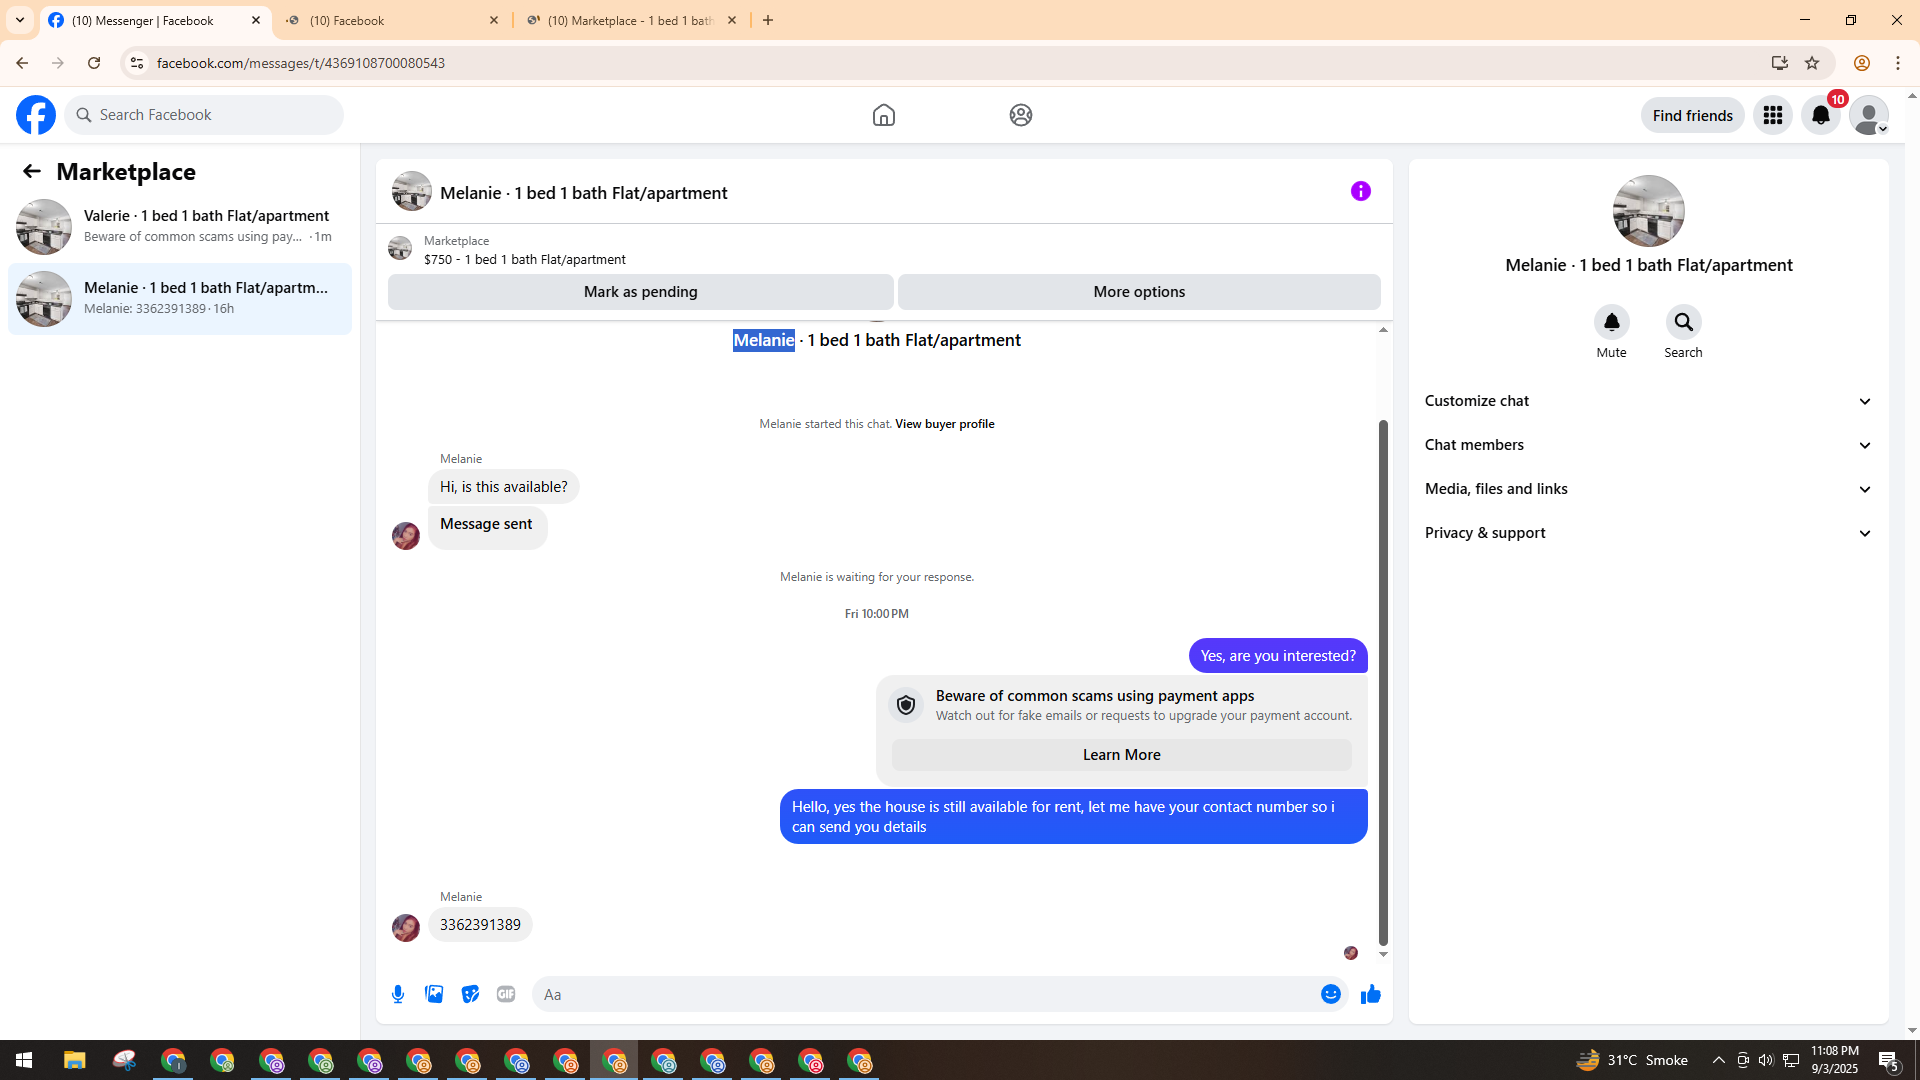
Task: Open conversation information purple icon
Action: click(x=1361, y=191)
